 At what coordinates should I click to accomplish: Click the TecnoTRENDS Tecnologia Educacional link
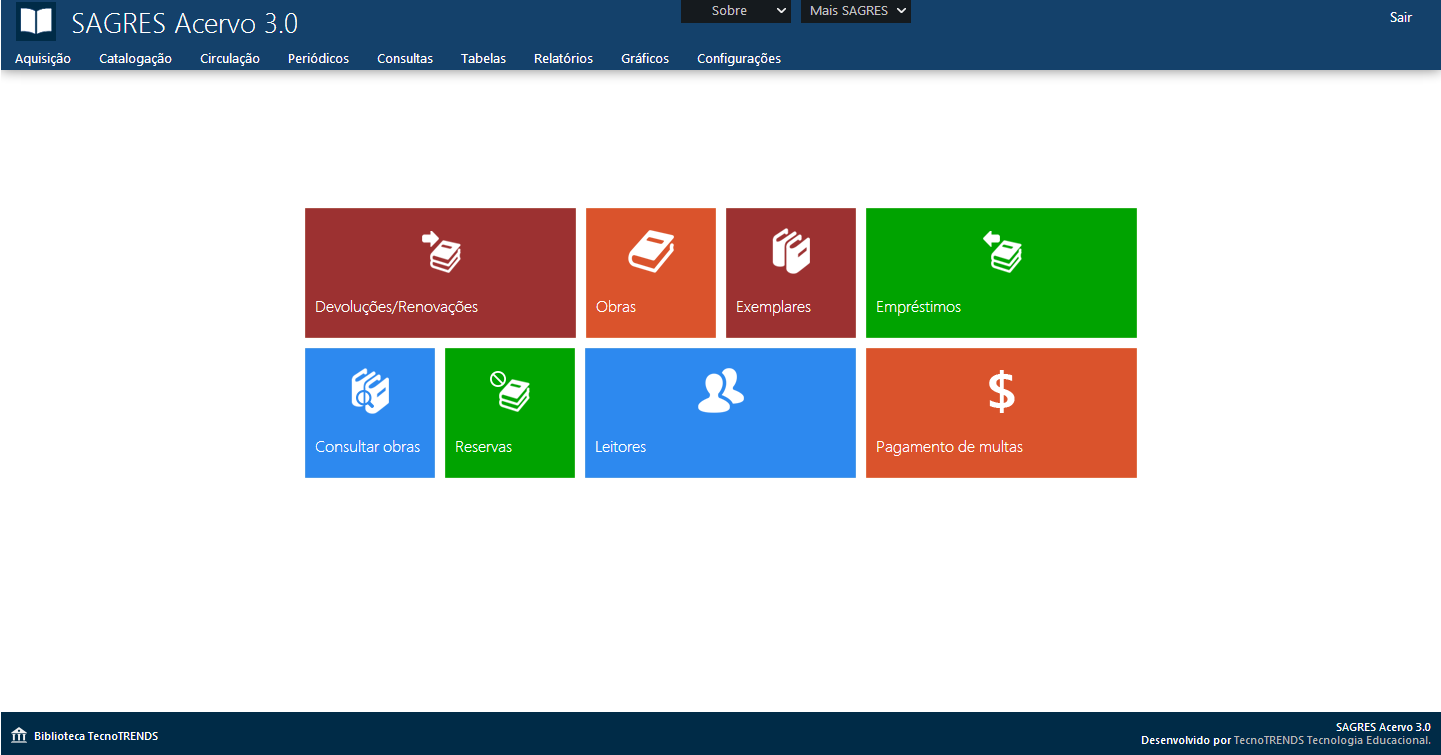coord(1332,741)
